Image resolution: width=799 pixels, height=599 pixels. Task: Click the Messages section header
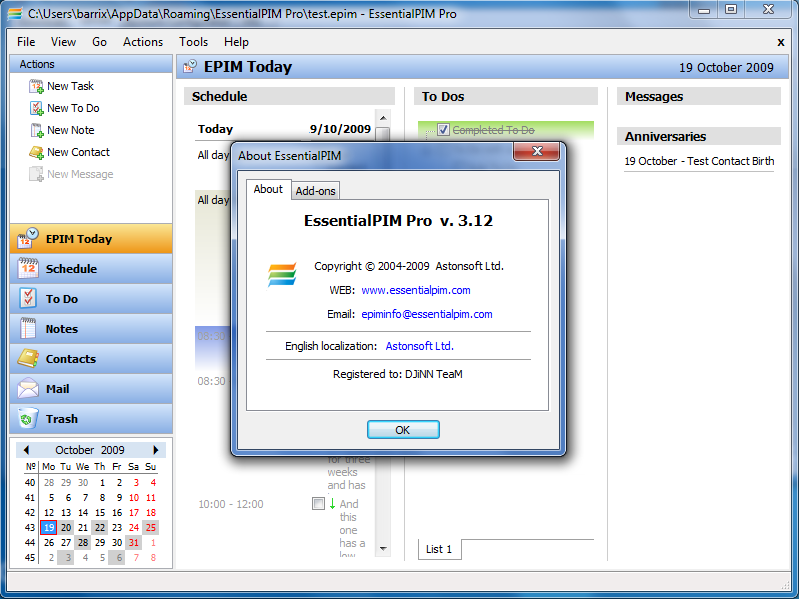point(699,96)
